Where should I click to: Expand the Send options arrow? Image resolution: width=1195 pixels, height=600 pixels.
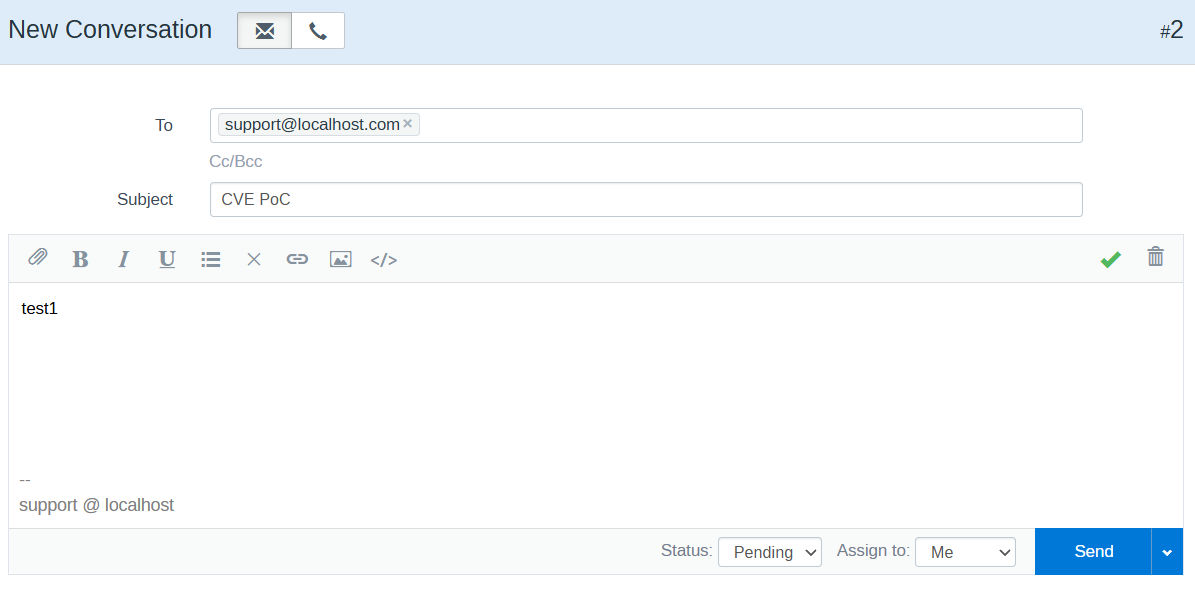click(1167, 551)
